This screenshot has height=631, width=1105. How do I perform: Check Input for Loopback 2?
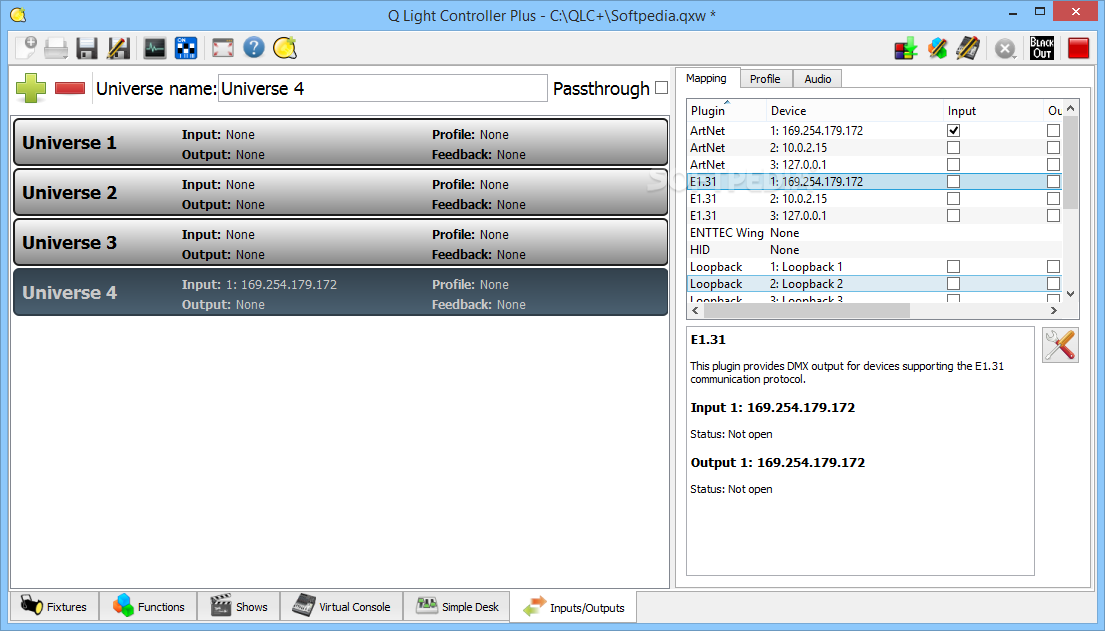pyautogui.click(x=953, y=283)
